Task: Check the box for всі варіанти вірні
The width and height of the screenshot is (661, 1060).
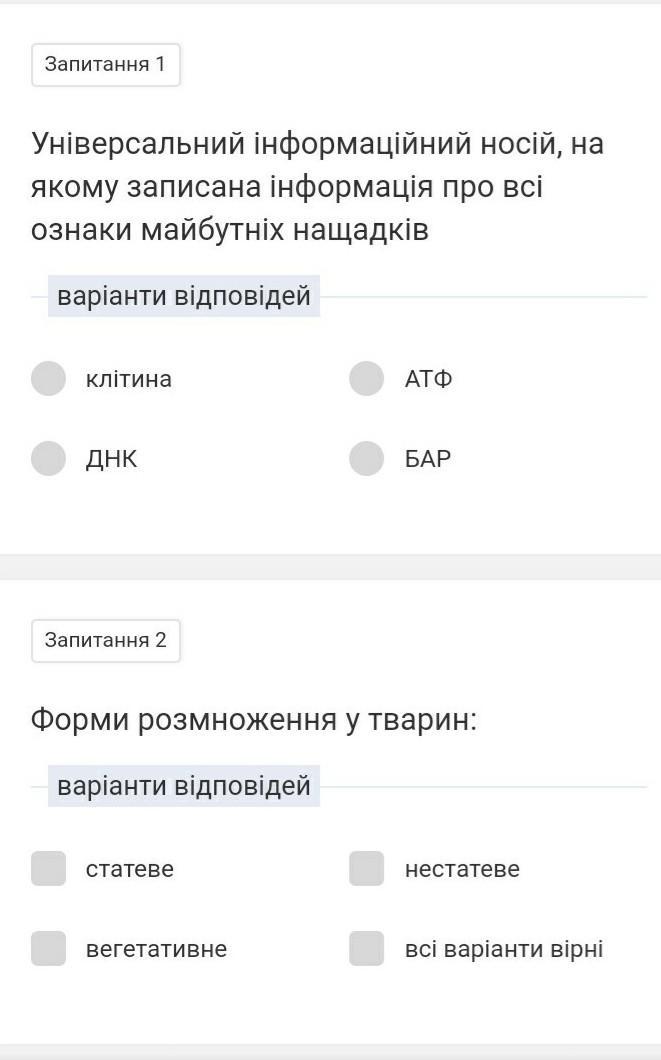Action: pyautogui.click(x=367, y=949)
